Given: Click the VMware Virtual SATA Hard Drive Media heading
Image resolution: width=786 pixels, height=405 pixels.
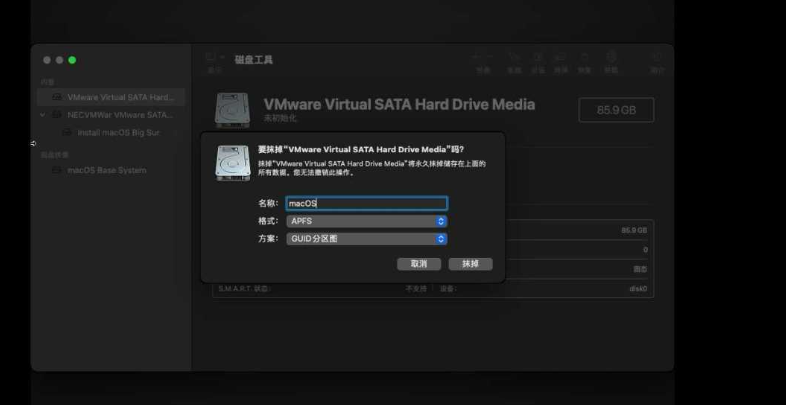Looking at the screenshot, I should point(399,105).
